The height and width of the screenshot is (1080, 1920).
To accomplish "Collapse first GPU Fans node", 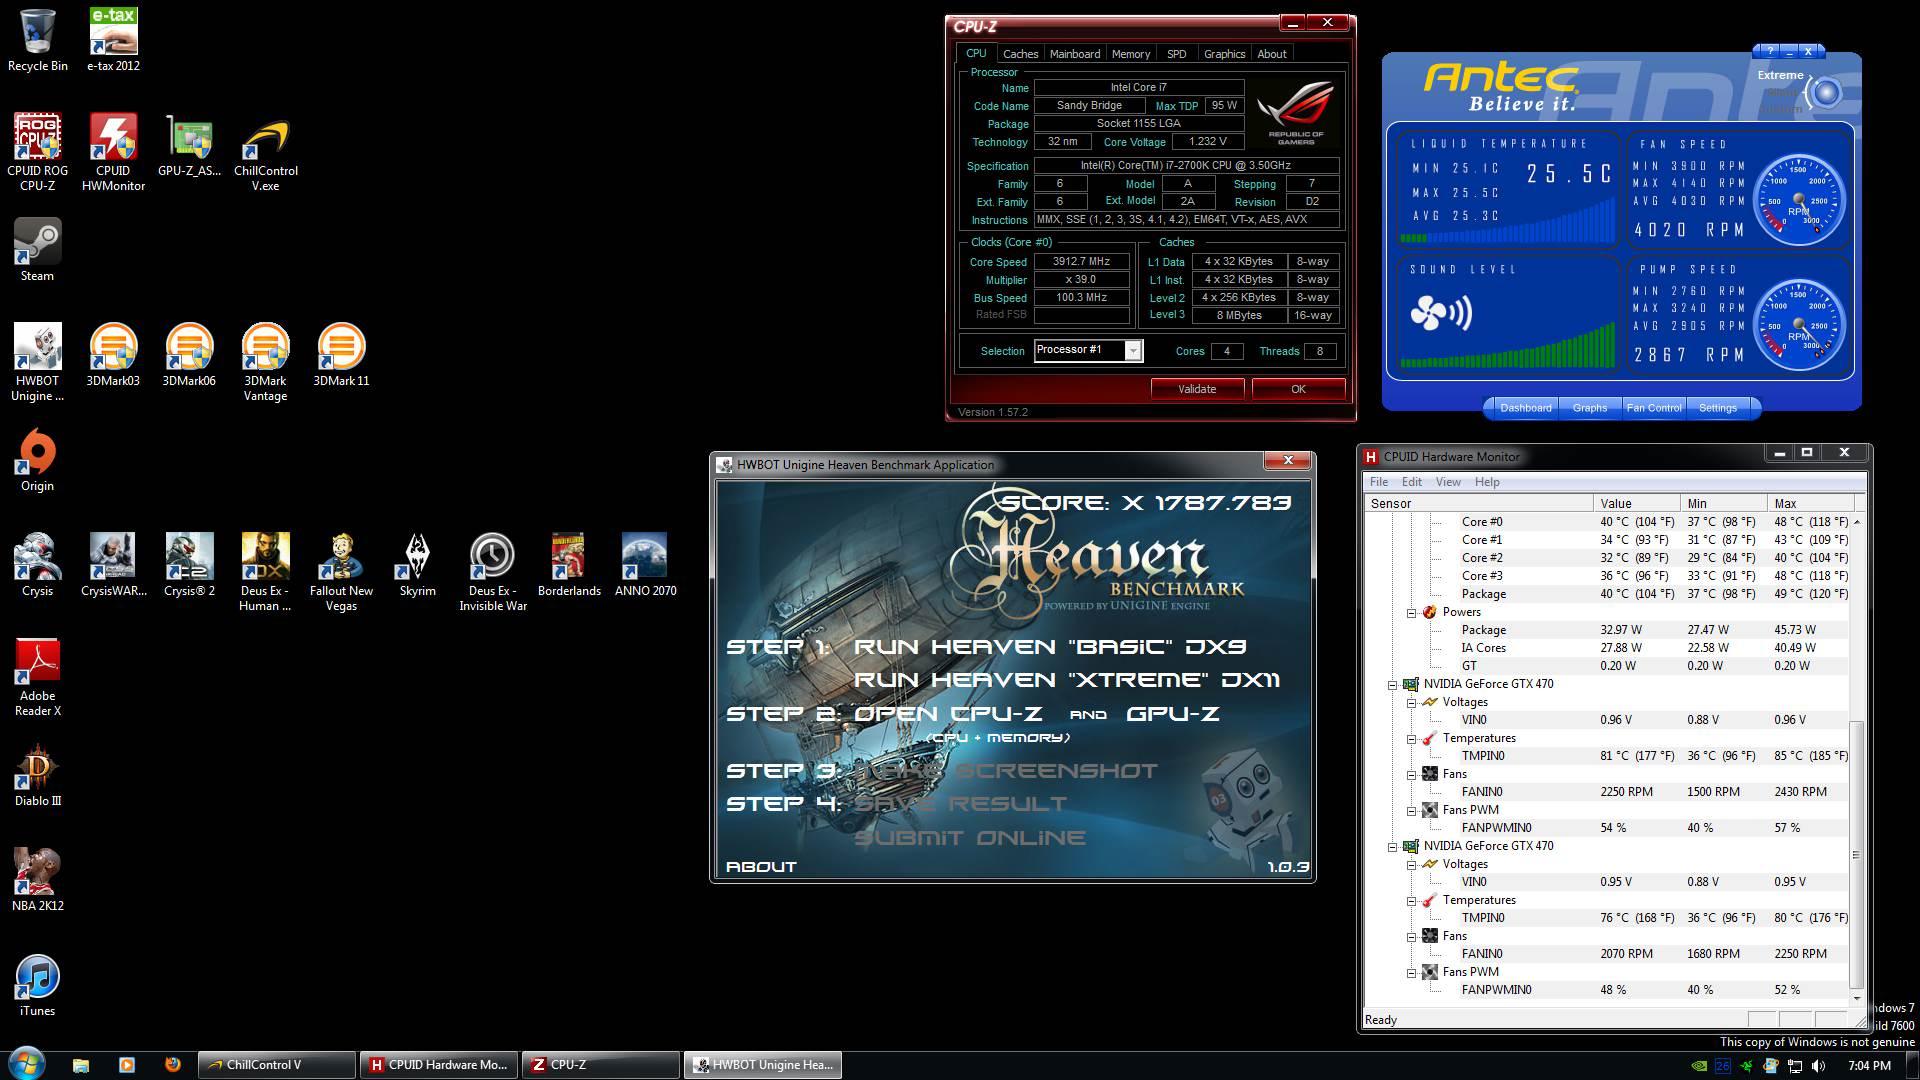I will pos(1412,774).
